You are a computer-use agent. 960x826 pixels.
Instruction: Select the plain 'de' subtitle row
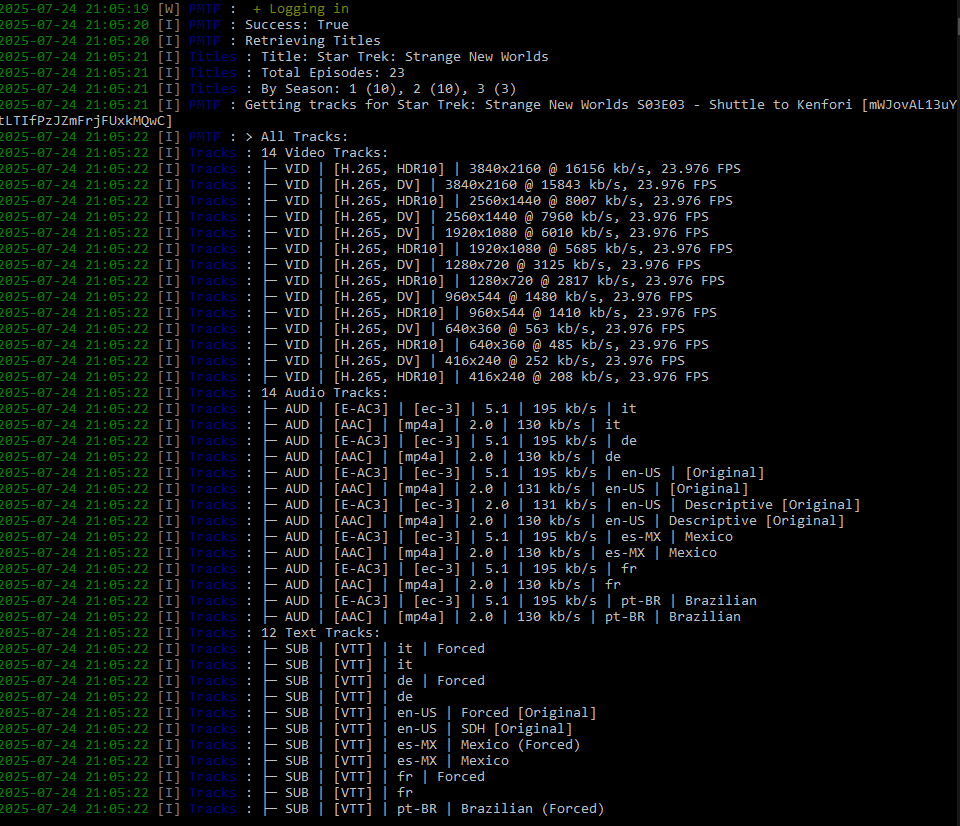click(x=337, y=696)
